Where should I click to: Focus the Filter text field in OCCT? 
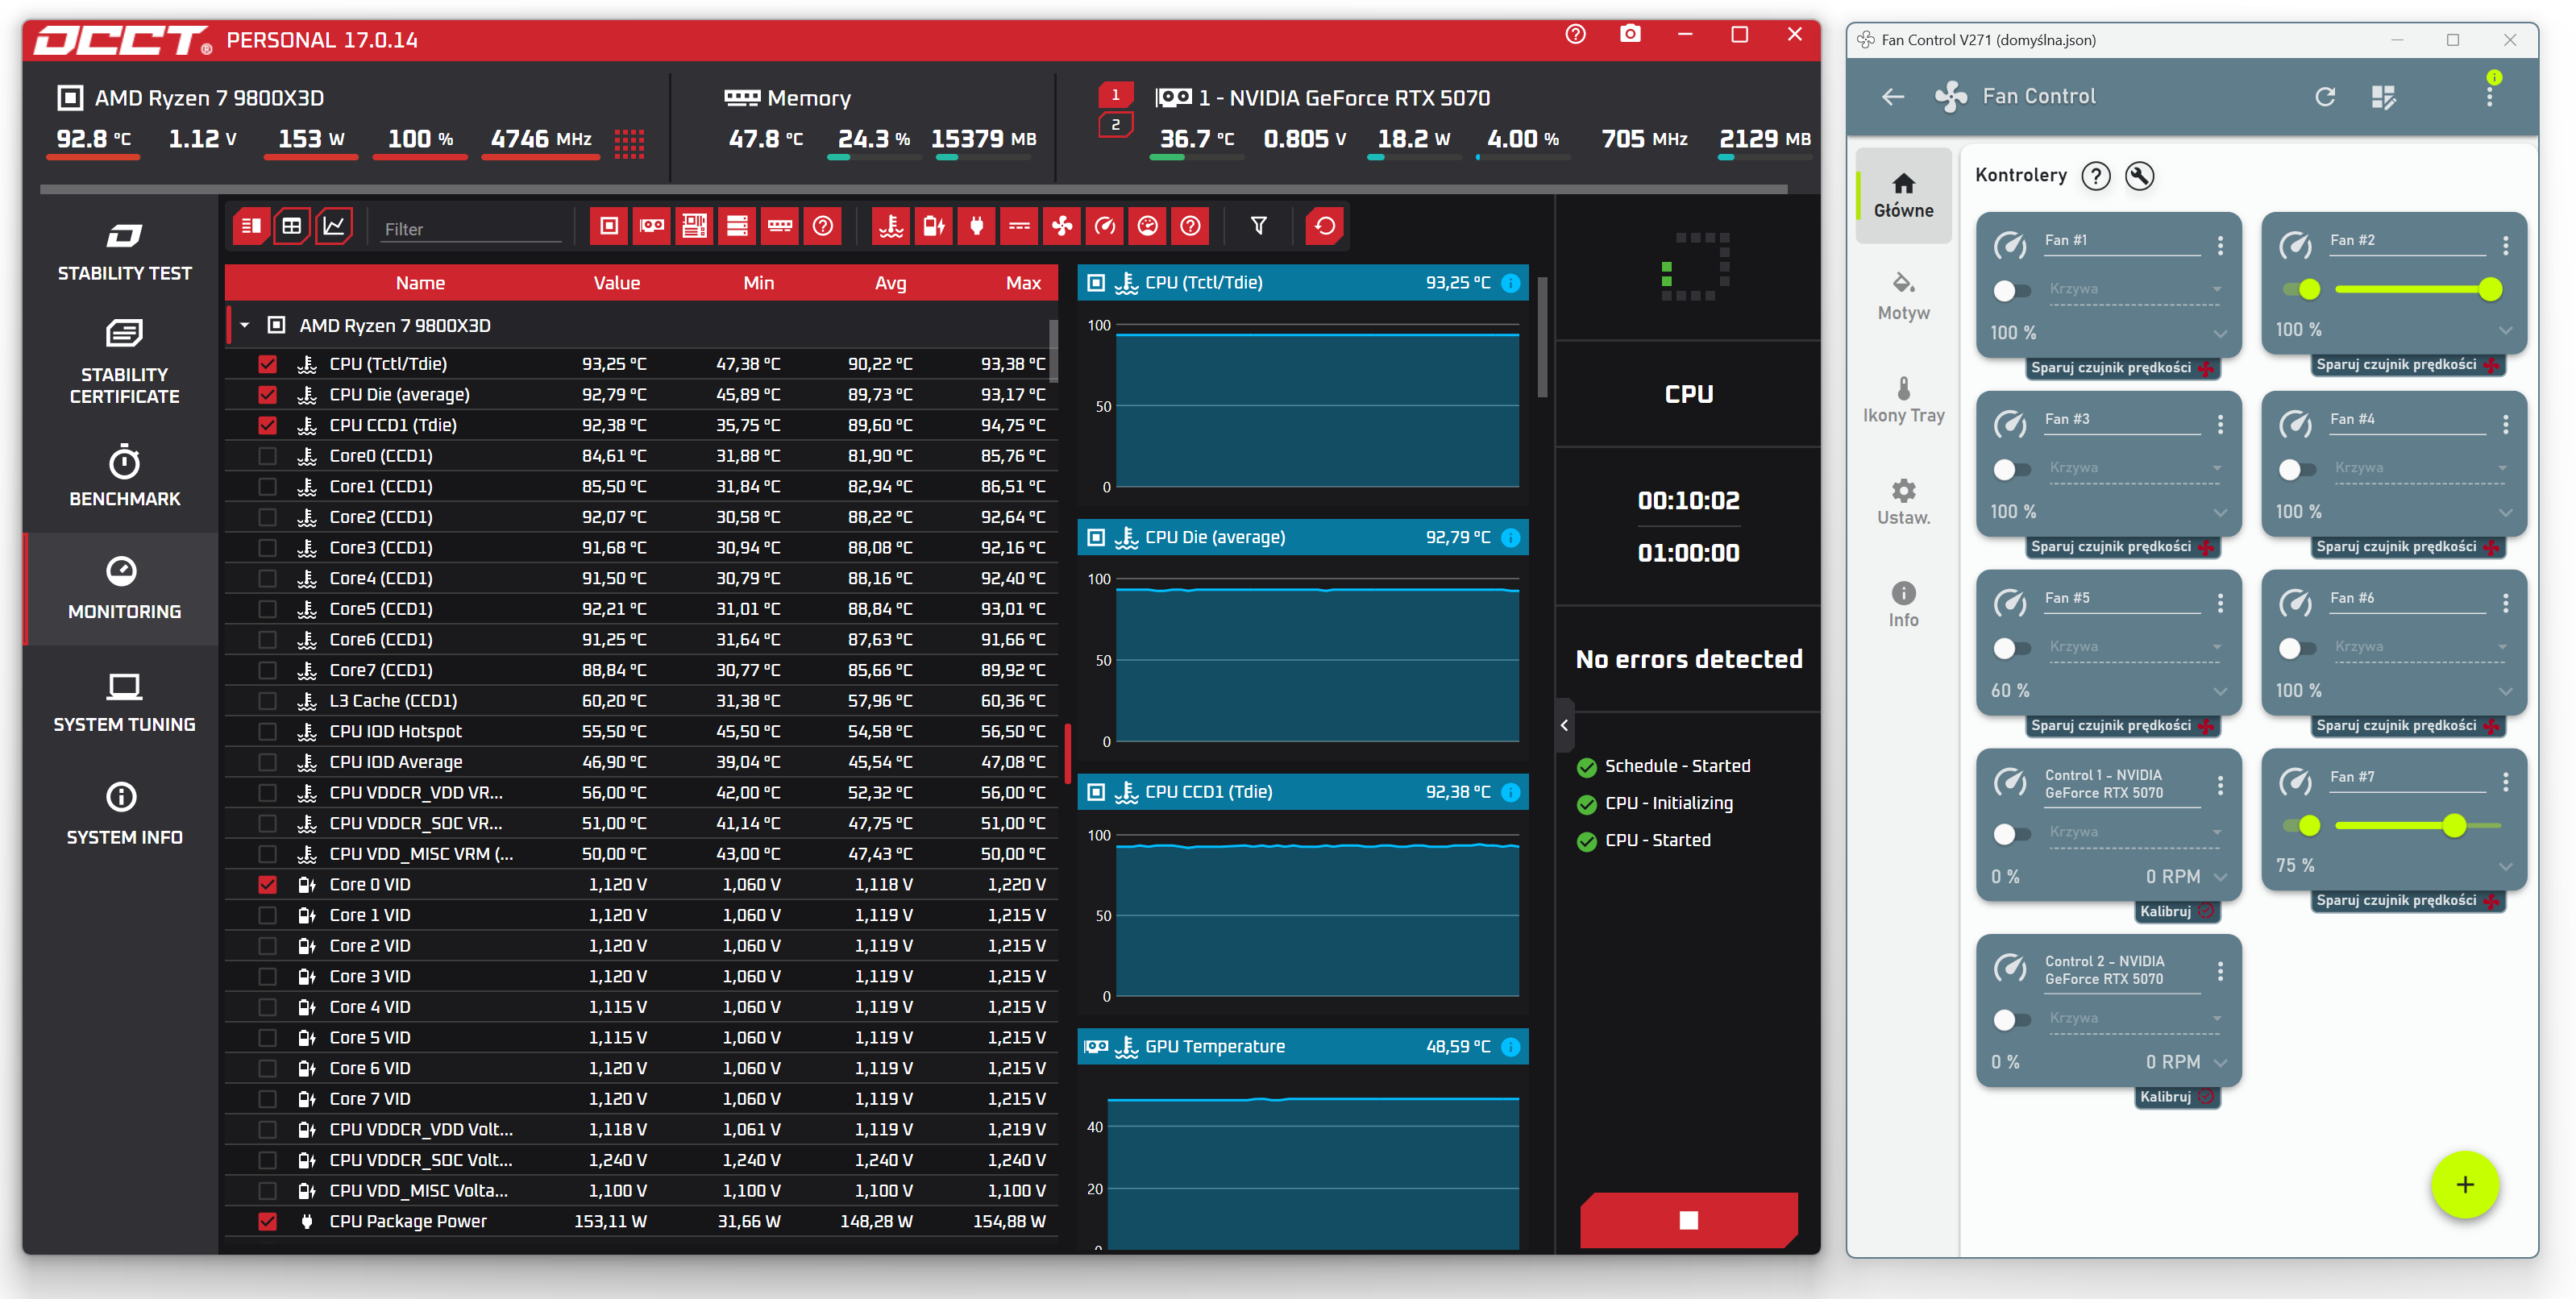(472, 229)
